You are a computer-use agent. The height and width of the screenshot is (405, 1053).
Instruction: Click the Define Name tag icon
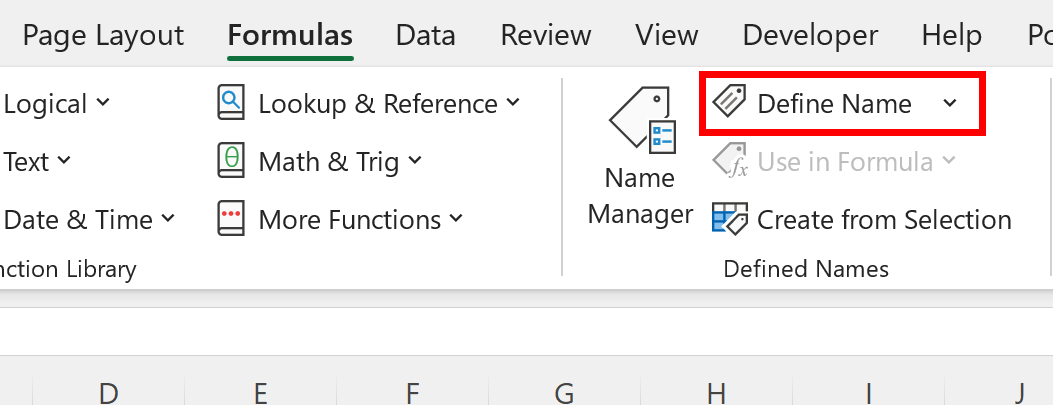(x=729, y=103)
